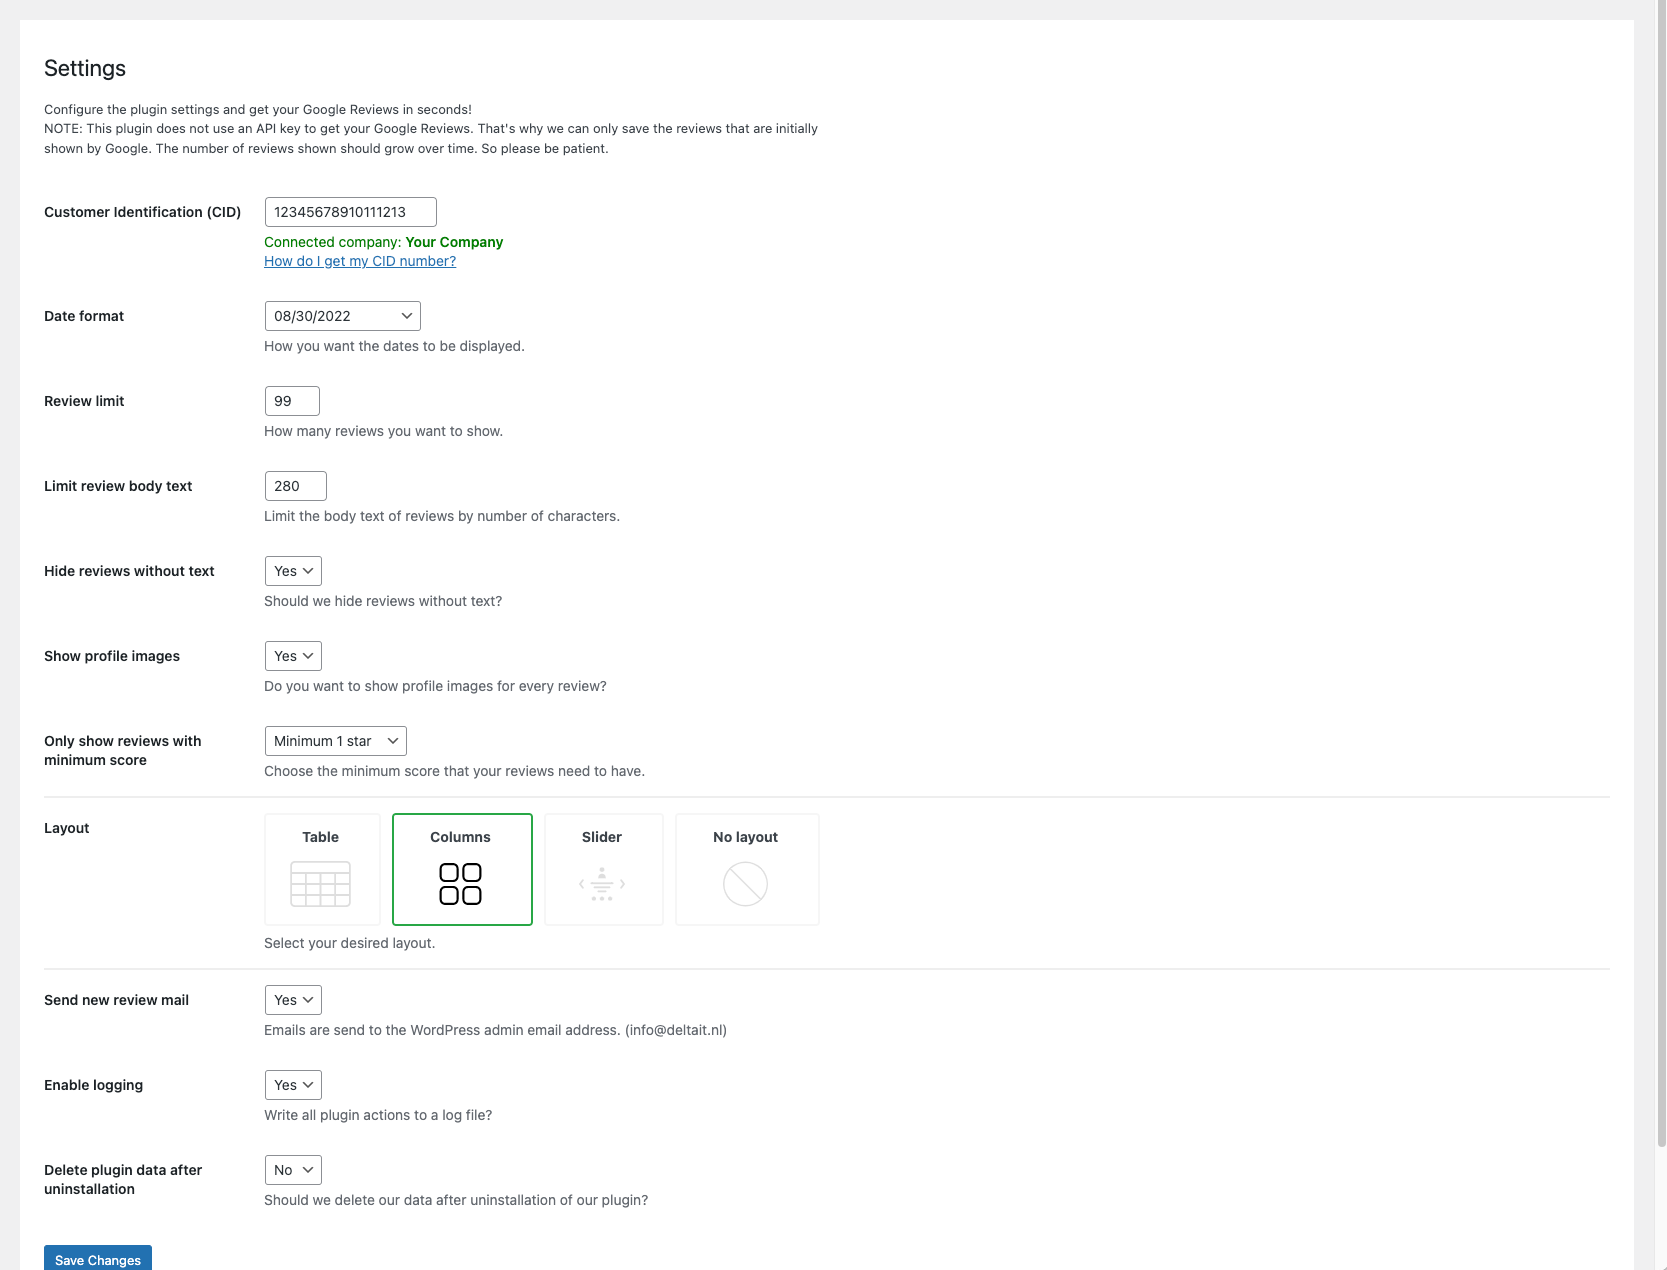Focus the Review limit number field
The image size is (1667, 1270).
292,401
